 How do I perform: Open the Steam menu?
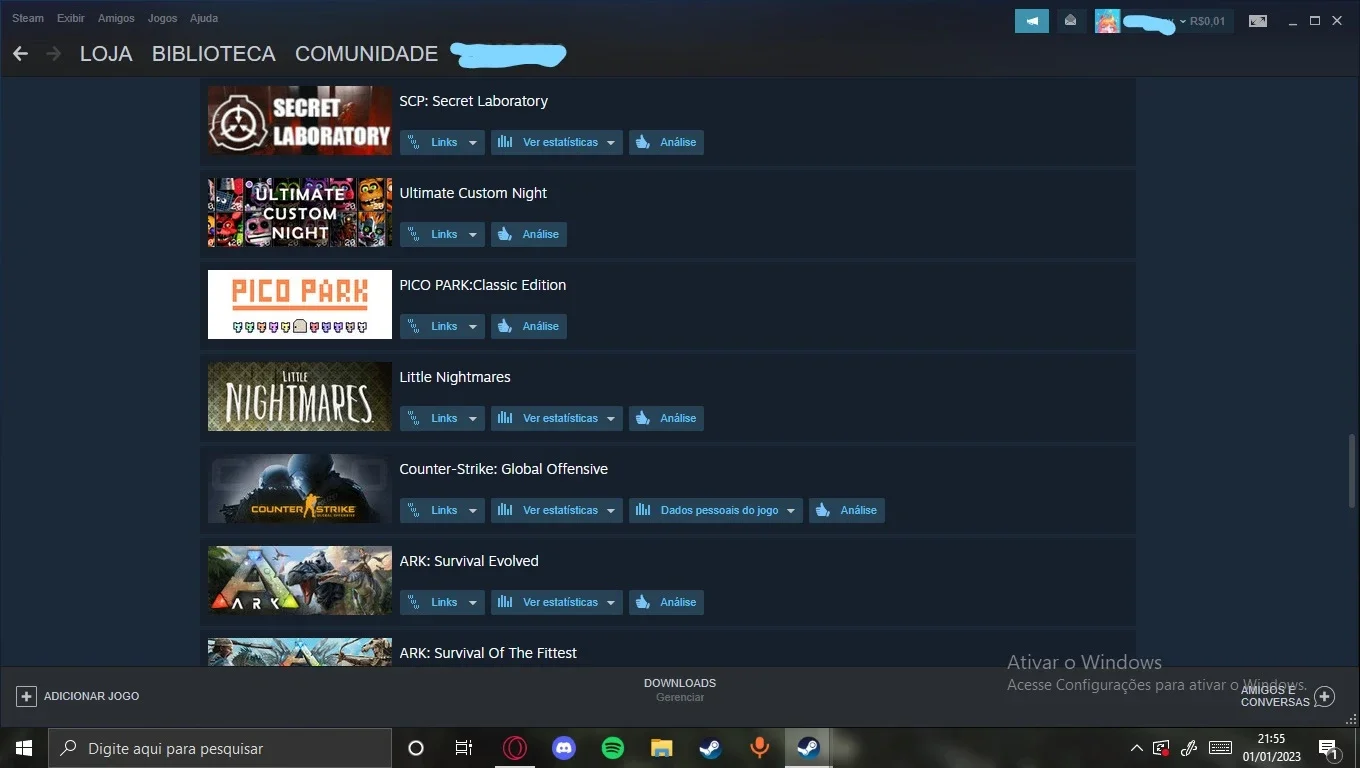click(x=28, y=18)
